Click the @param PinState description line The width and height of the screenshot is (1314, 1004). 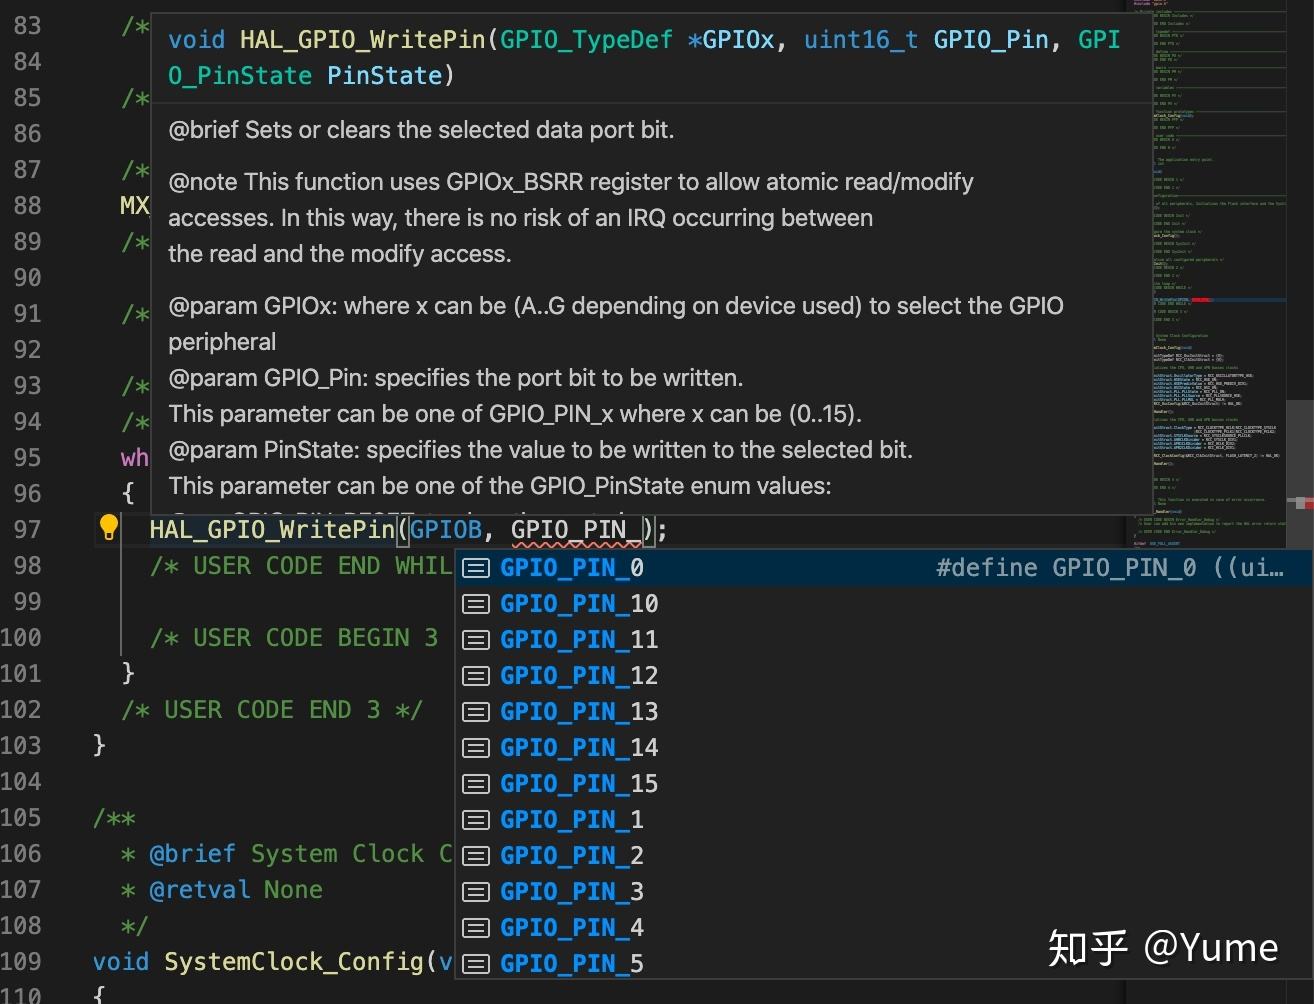[540, 450]
